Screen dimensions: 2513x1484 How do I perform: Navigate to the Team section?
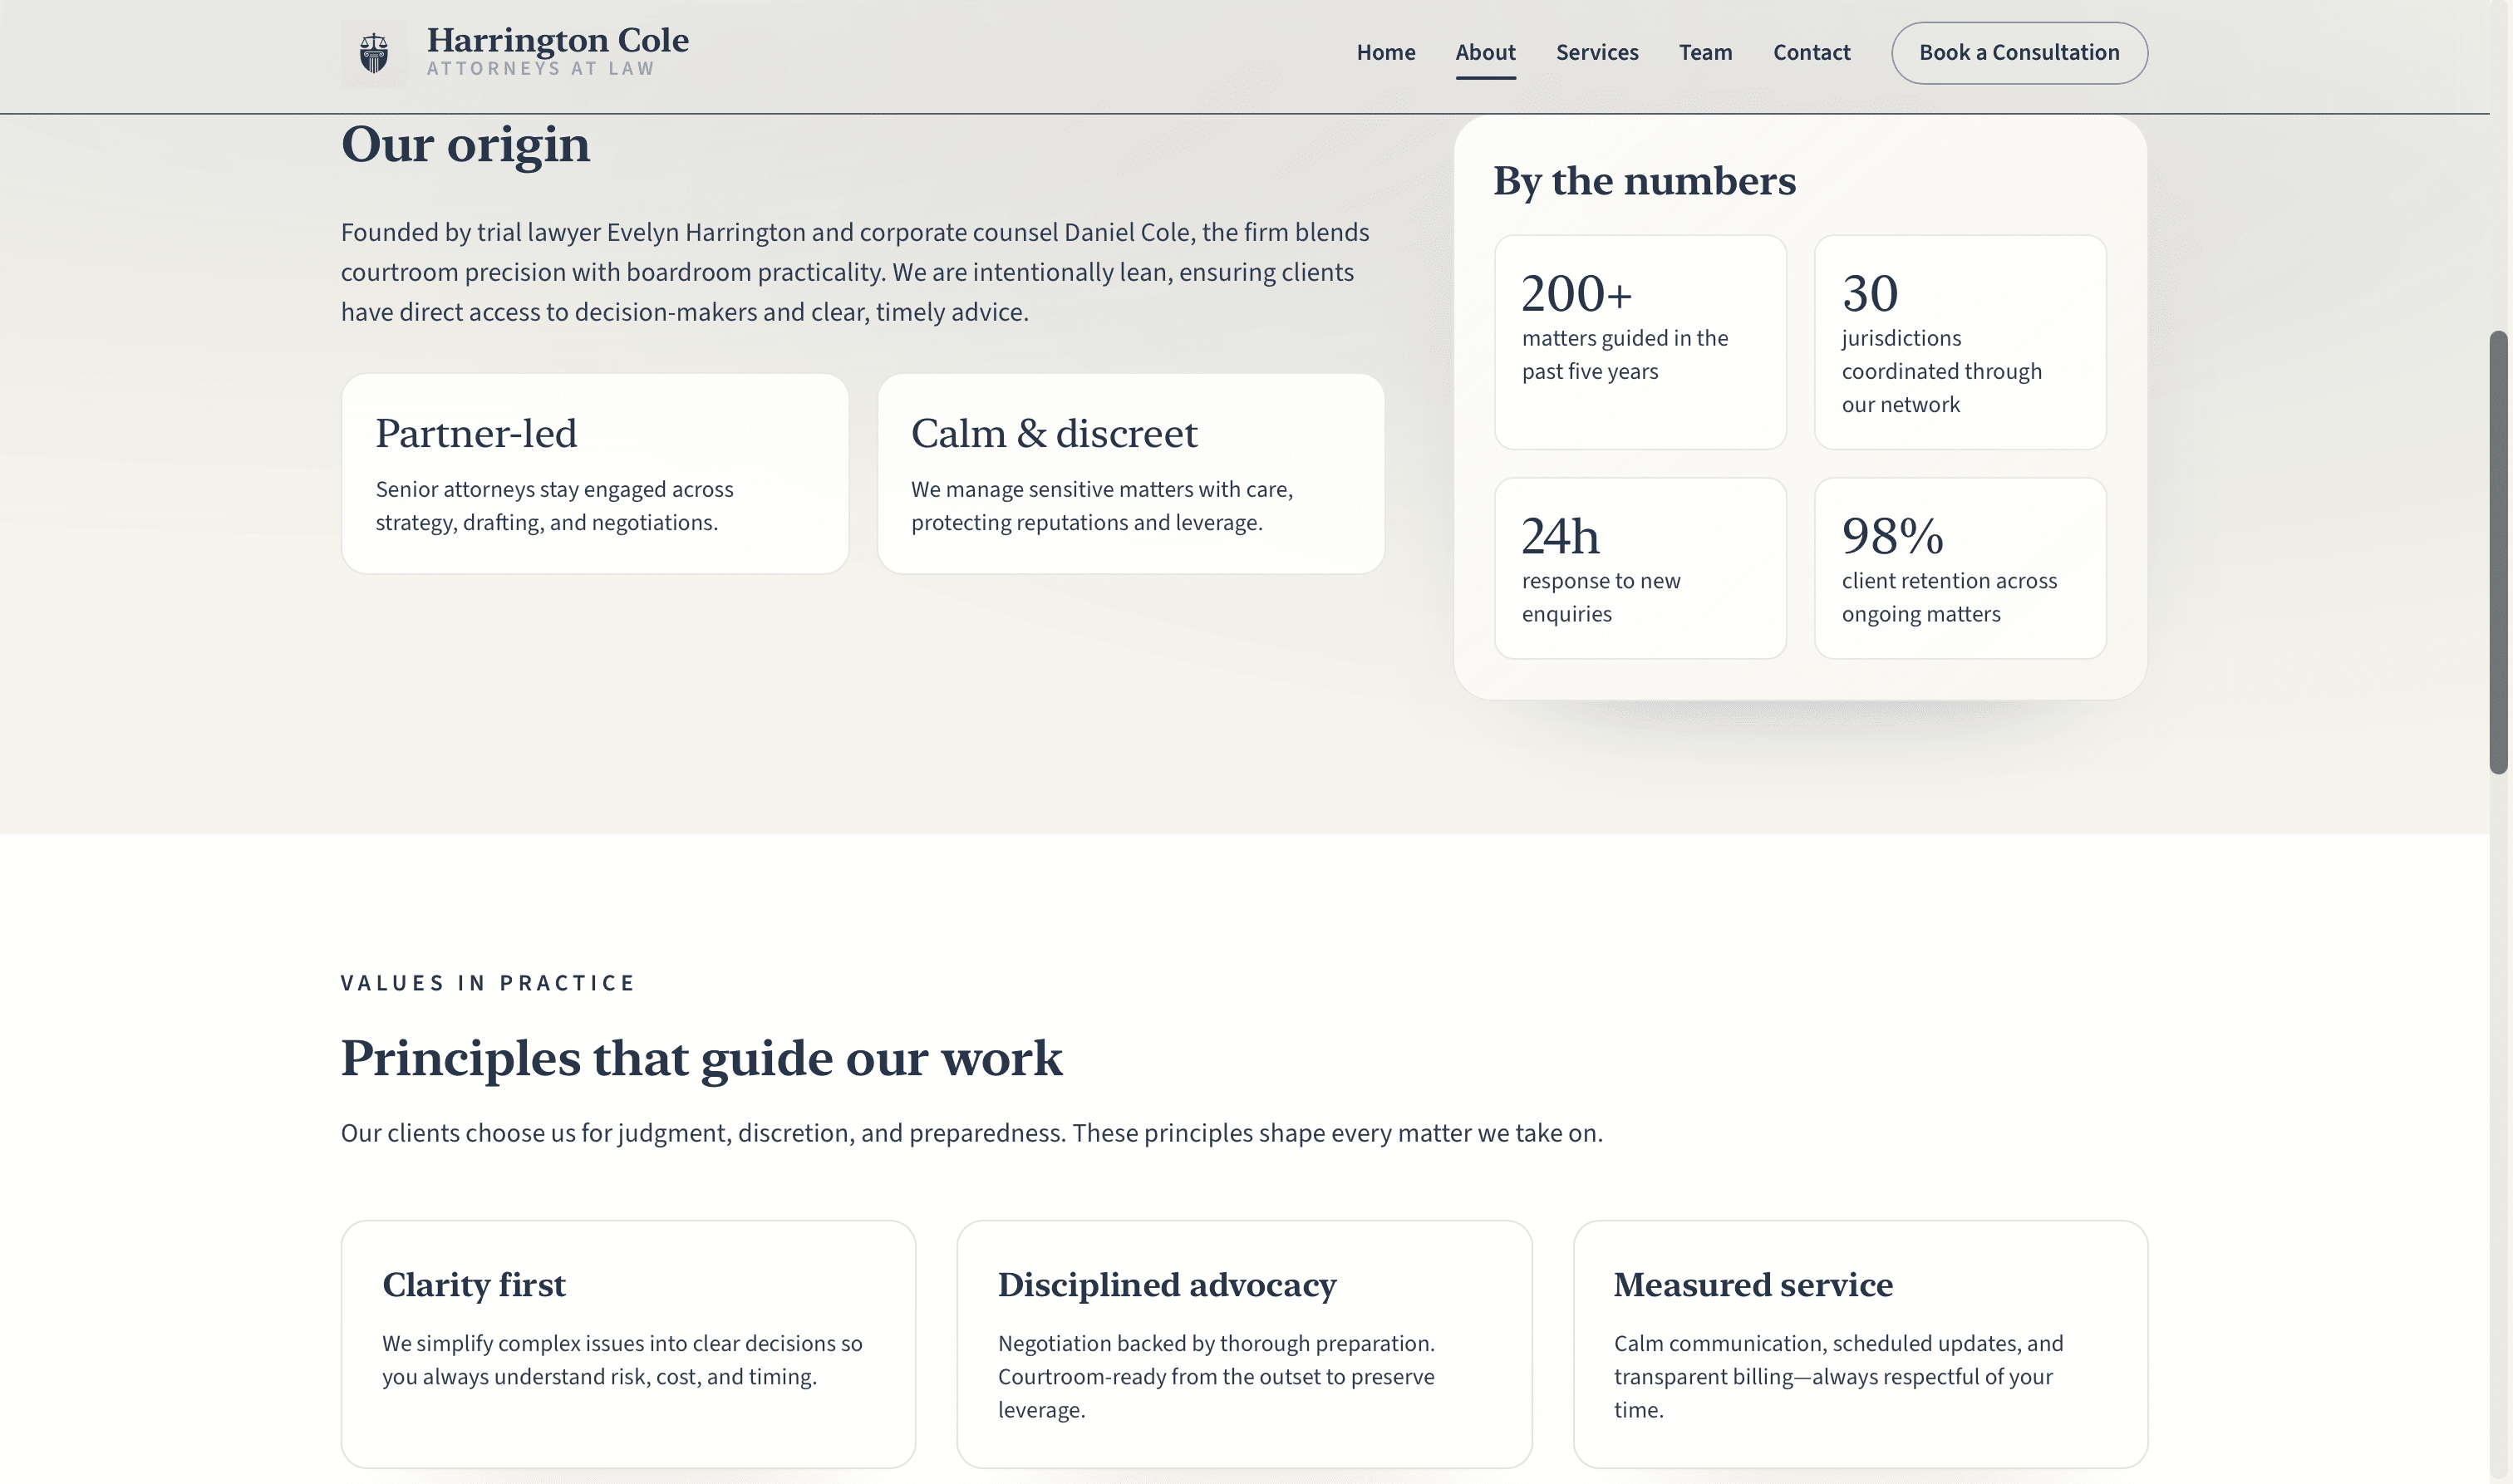tap(1705, 52)
